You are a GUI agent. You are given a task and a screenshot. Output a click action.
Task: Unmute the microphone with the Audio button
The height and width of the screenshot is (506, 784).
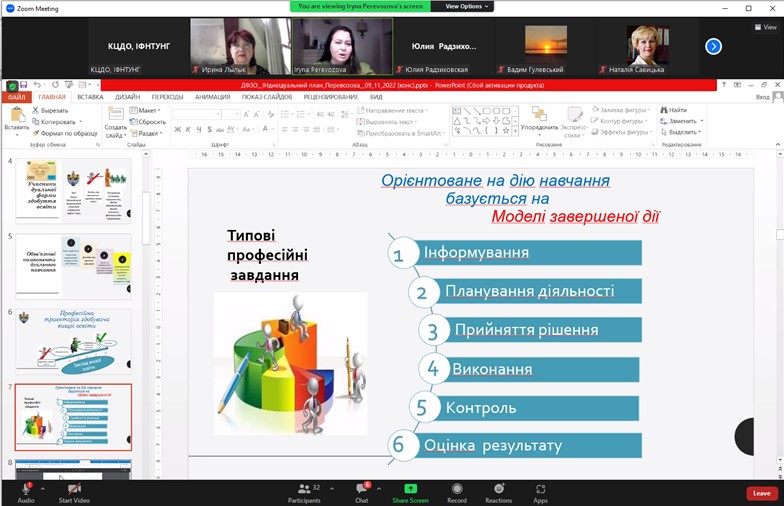click(x=26, y=490)
